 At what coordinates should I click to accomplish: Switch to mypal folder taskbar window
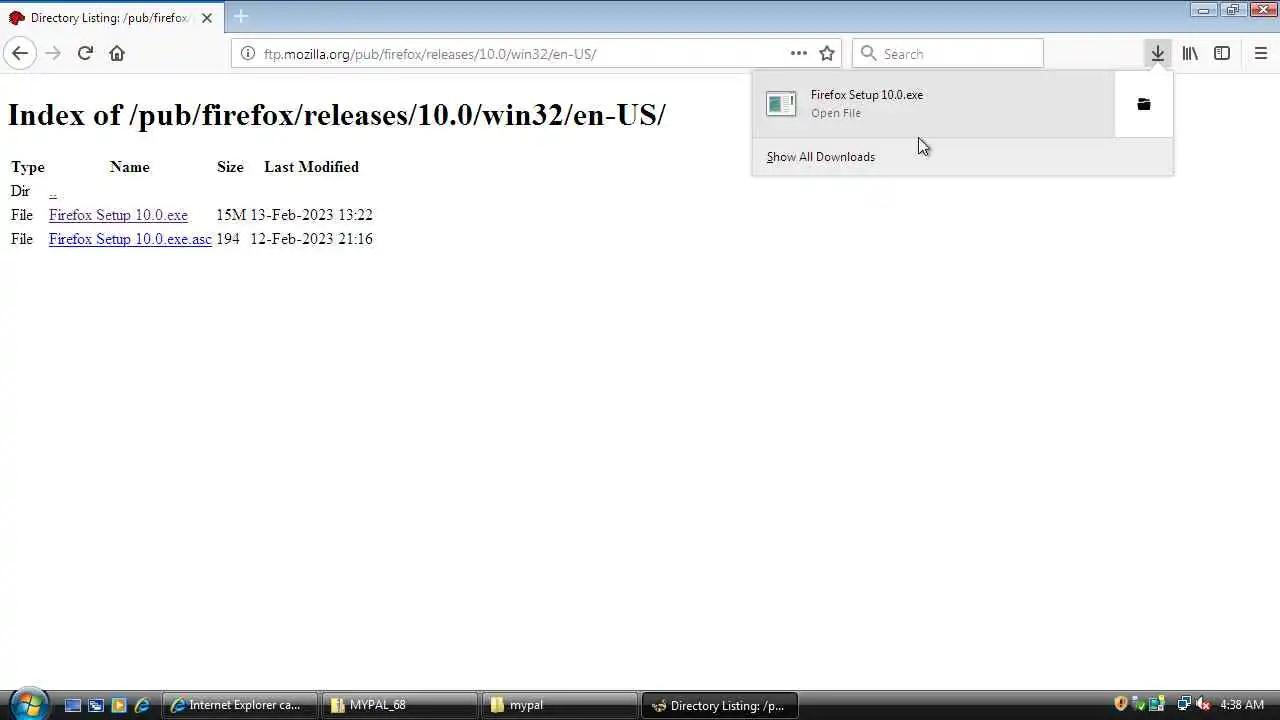point(560,705)
